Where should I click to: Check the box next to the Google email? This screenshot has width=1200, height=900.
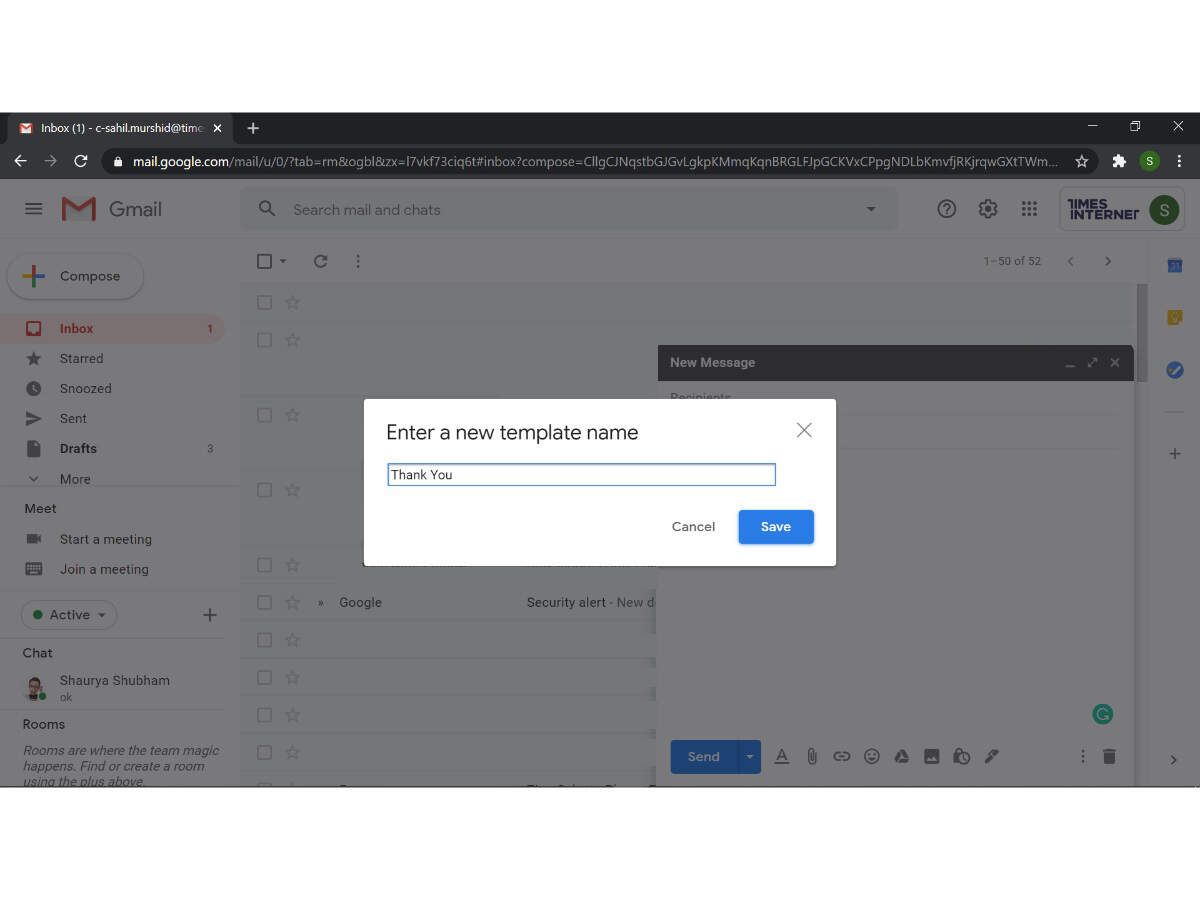click(x=264, y=602)
